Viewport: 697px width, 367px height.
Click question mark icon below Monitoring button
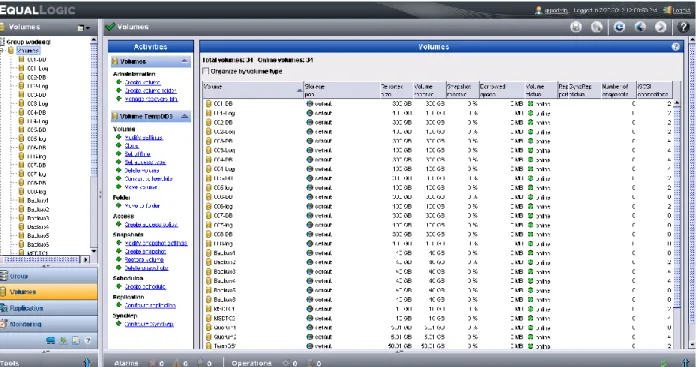tap(88, 341)
